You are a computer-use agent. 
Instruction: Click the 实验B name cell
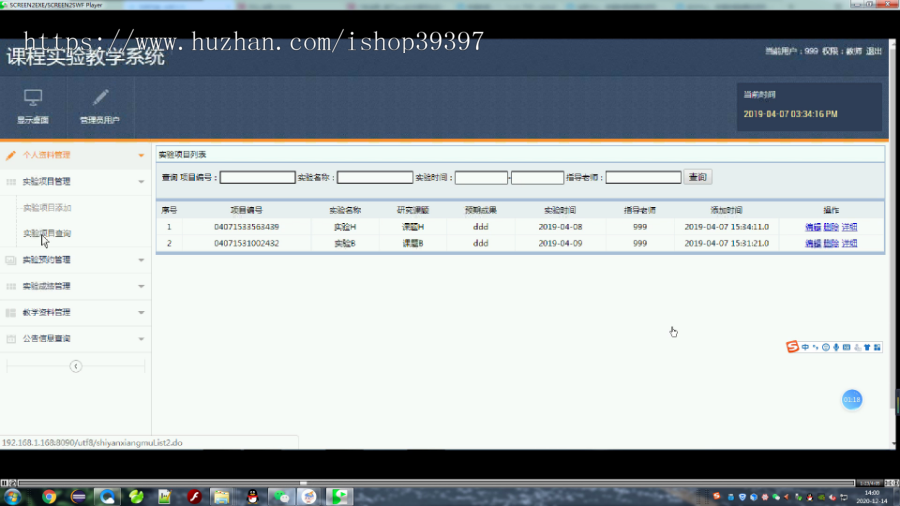(x=345, y=243)
